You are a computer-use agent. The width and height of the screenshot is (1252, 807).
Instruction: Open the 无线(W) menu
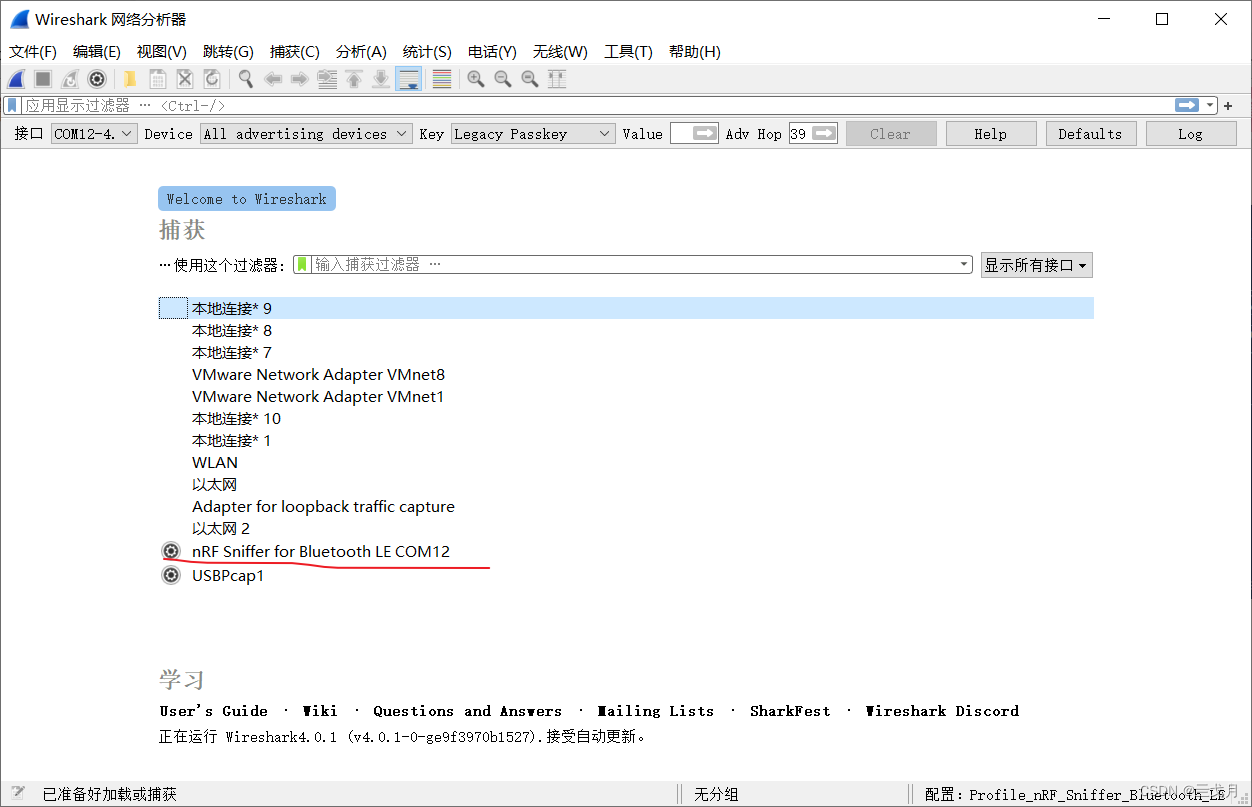click(x=559, y=51)
